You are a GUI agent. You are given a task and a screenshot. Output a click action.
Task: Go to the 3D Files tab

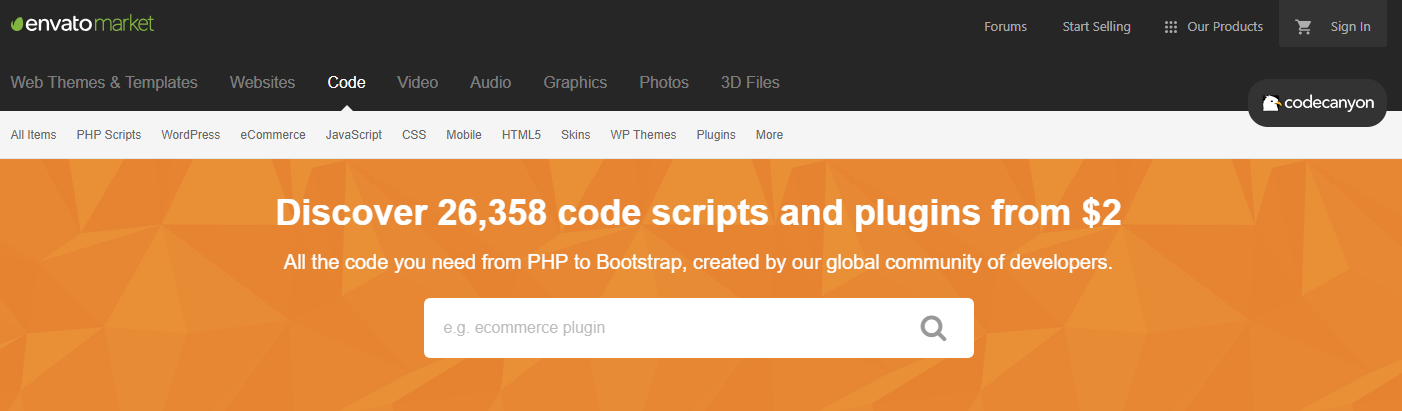(750, 83)
